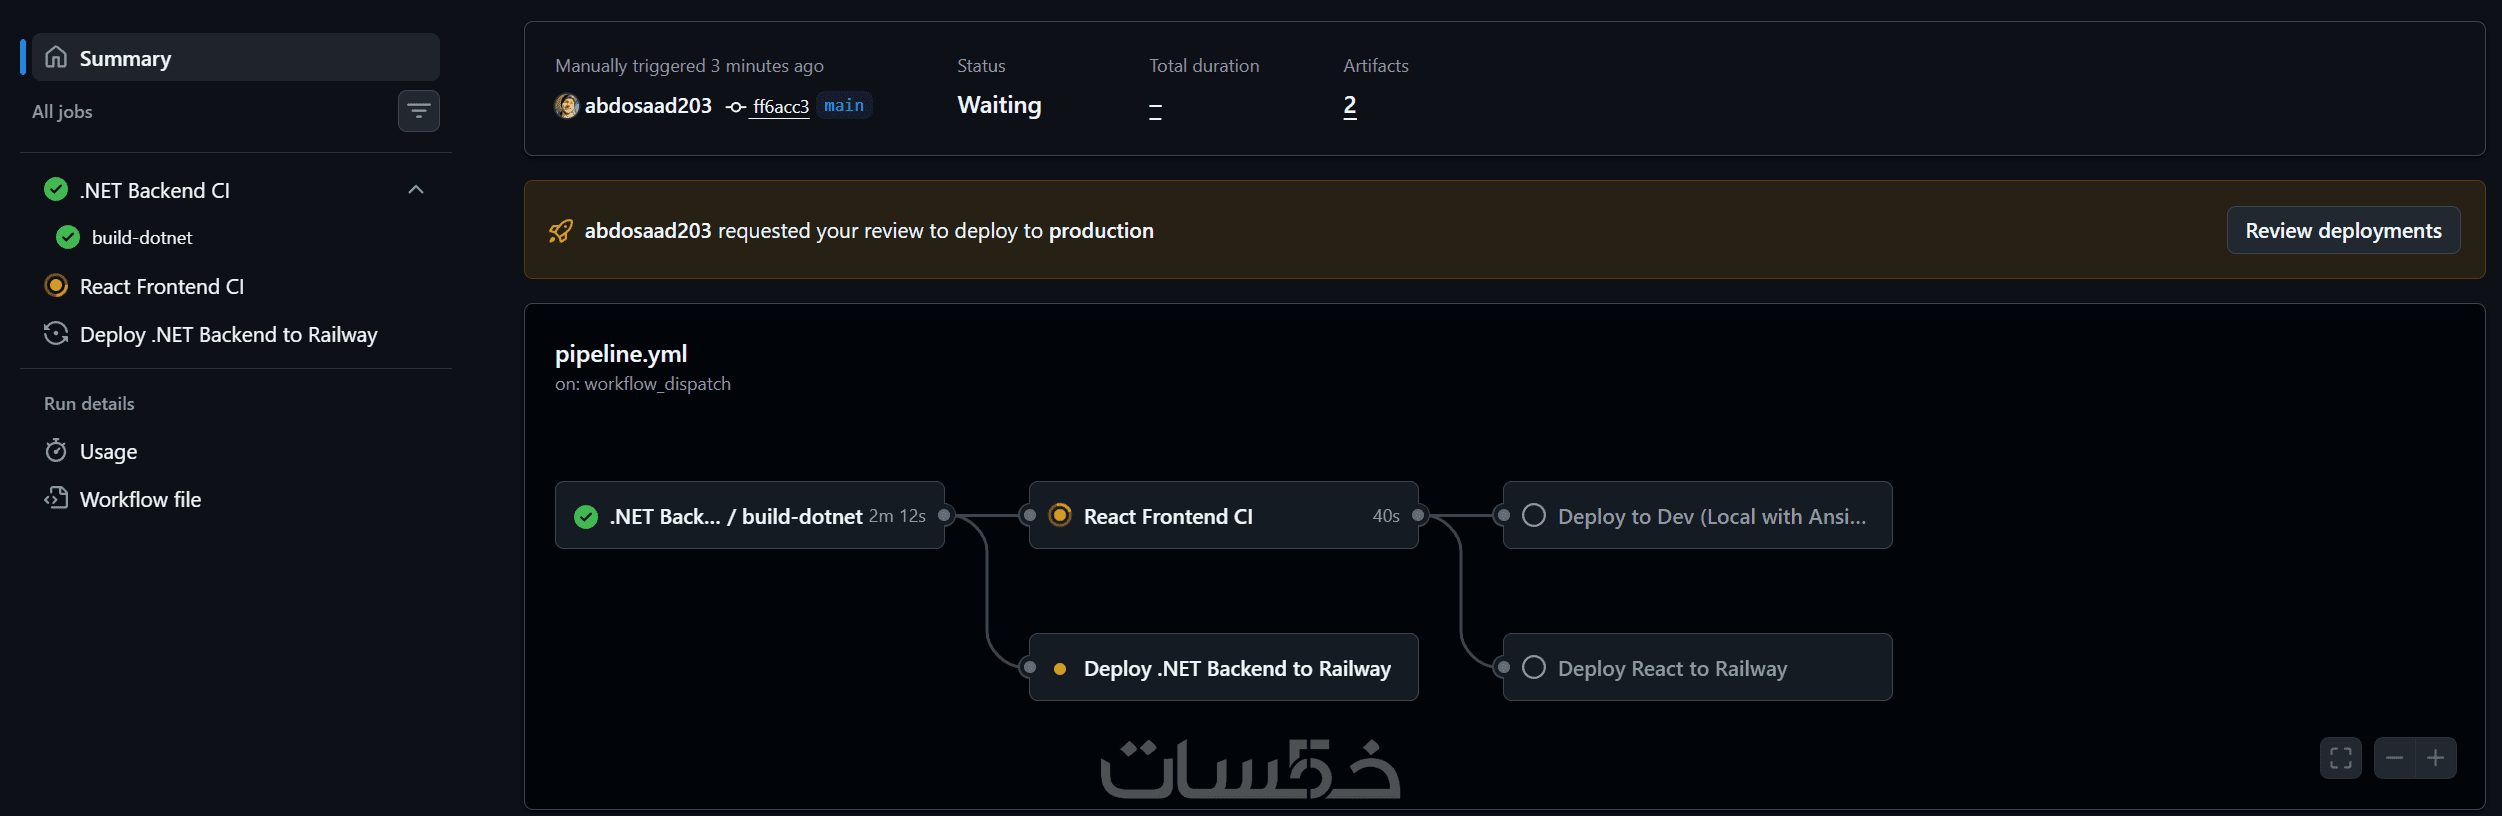This screenshot has width=2502, height=816.
Task: Click the Usage stopwatch icon
Action: tap(56, 451)
